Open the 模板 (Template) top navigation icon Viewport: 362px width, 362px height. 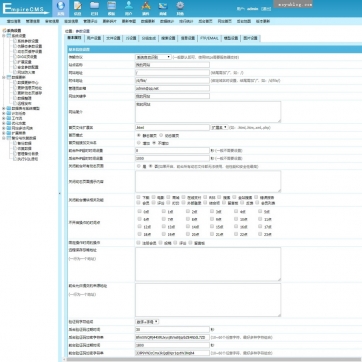112,8
